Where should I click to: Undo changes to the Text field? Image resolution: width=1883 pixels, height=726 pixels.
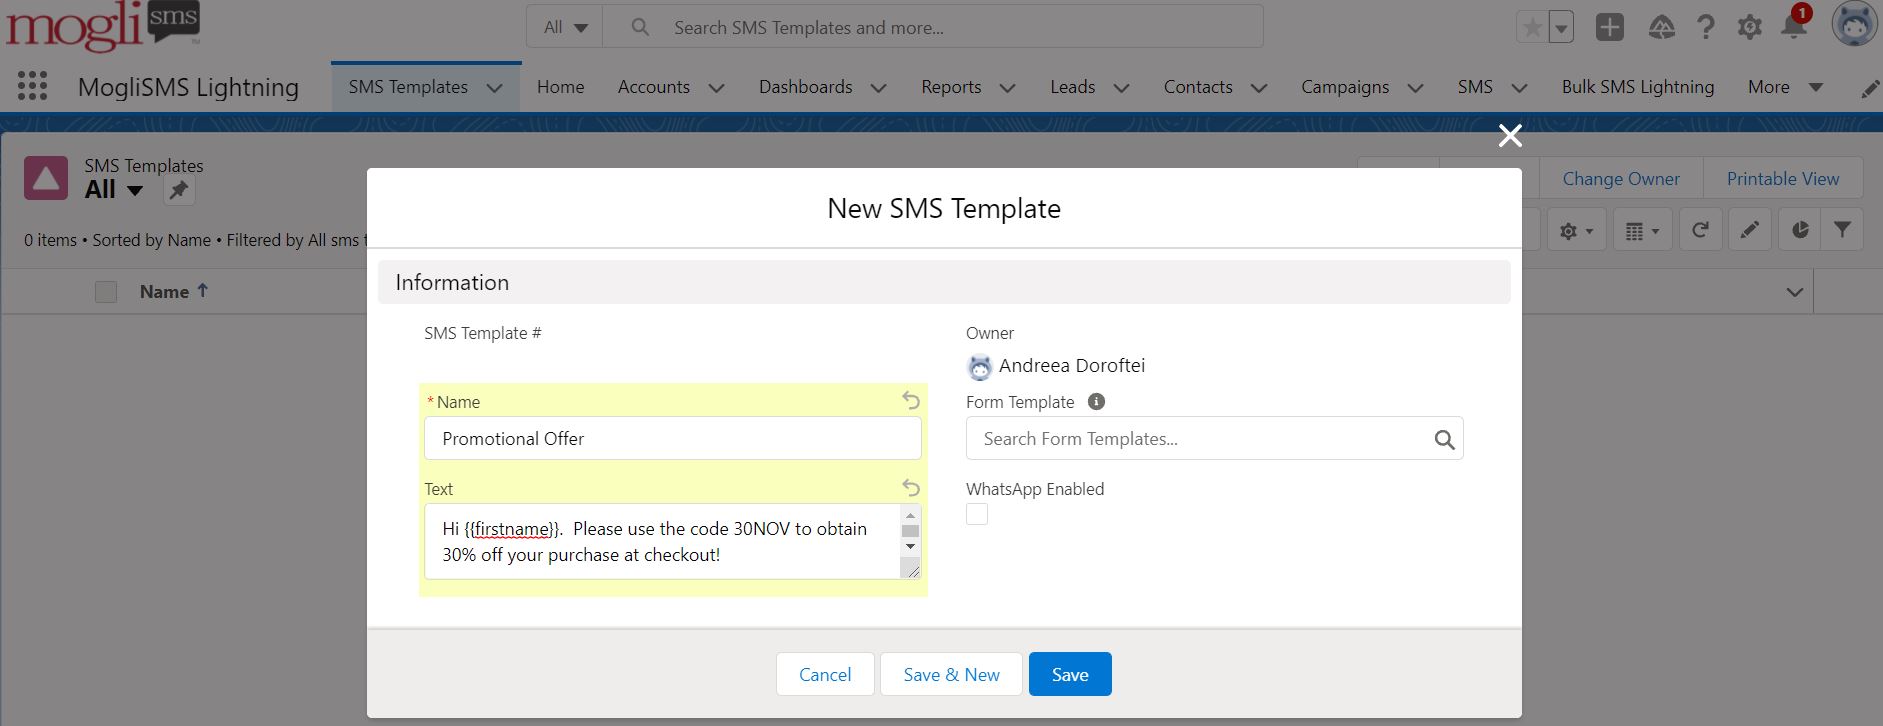[911, 487]
